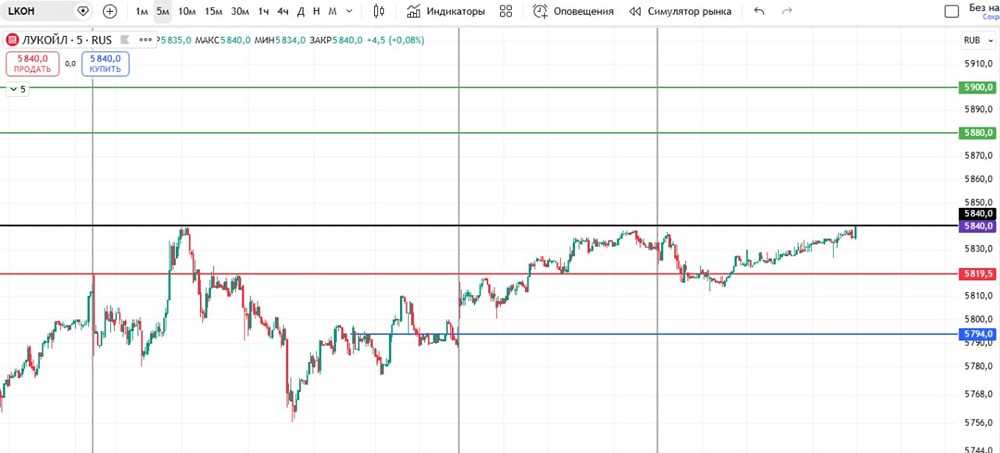Select the 15м timeframe
1000x453 pixels.
pyautogui.click(x=213, y=11)
